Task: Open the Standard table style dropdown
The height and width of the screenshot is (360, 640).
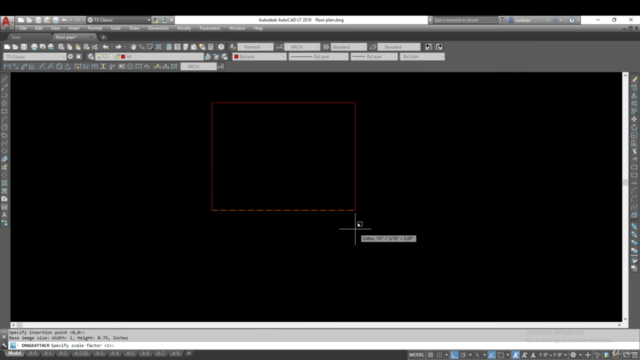Action: 349,47
